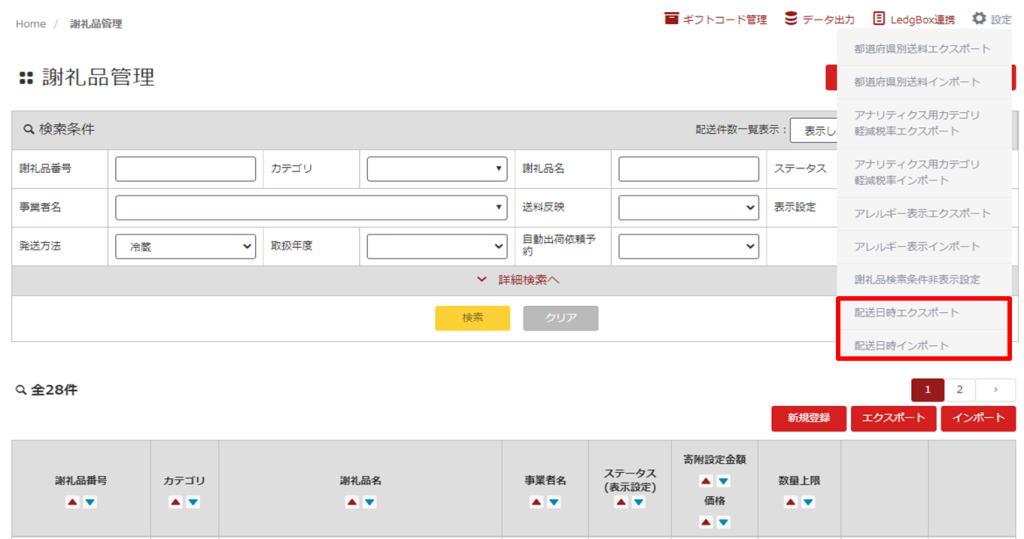Click the yellow 検索 button
The width and height of the screenshot is (1024, 539).
(x=472, y=318)
